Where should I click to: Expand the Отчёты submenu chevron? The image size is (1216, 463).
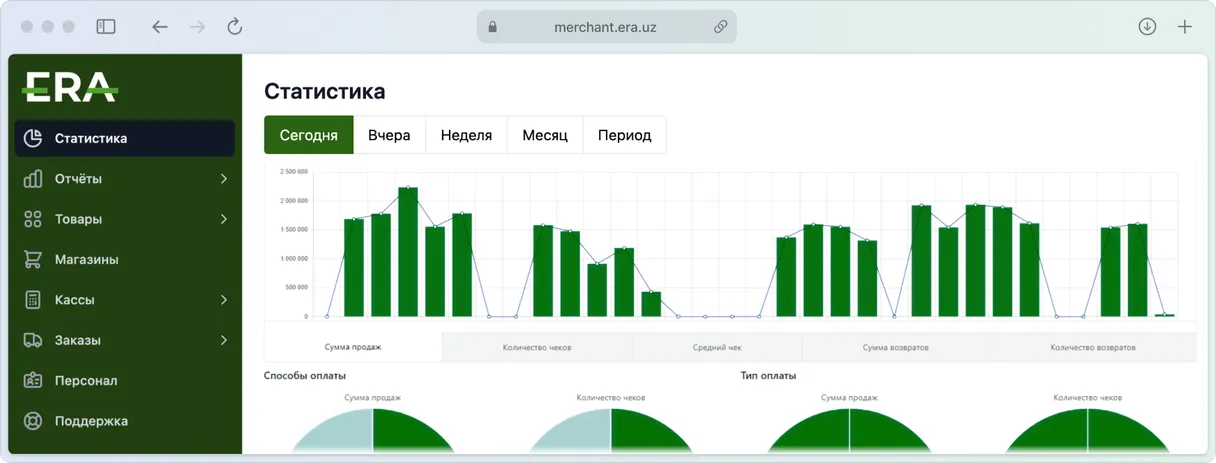pos(224,179)
